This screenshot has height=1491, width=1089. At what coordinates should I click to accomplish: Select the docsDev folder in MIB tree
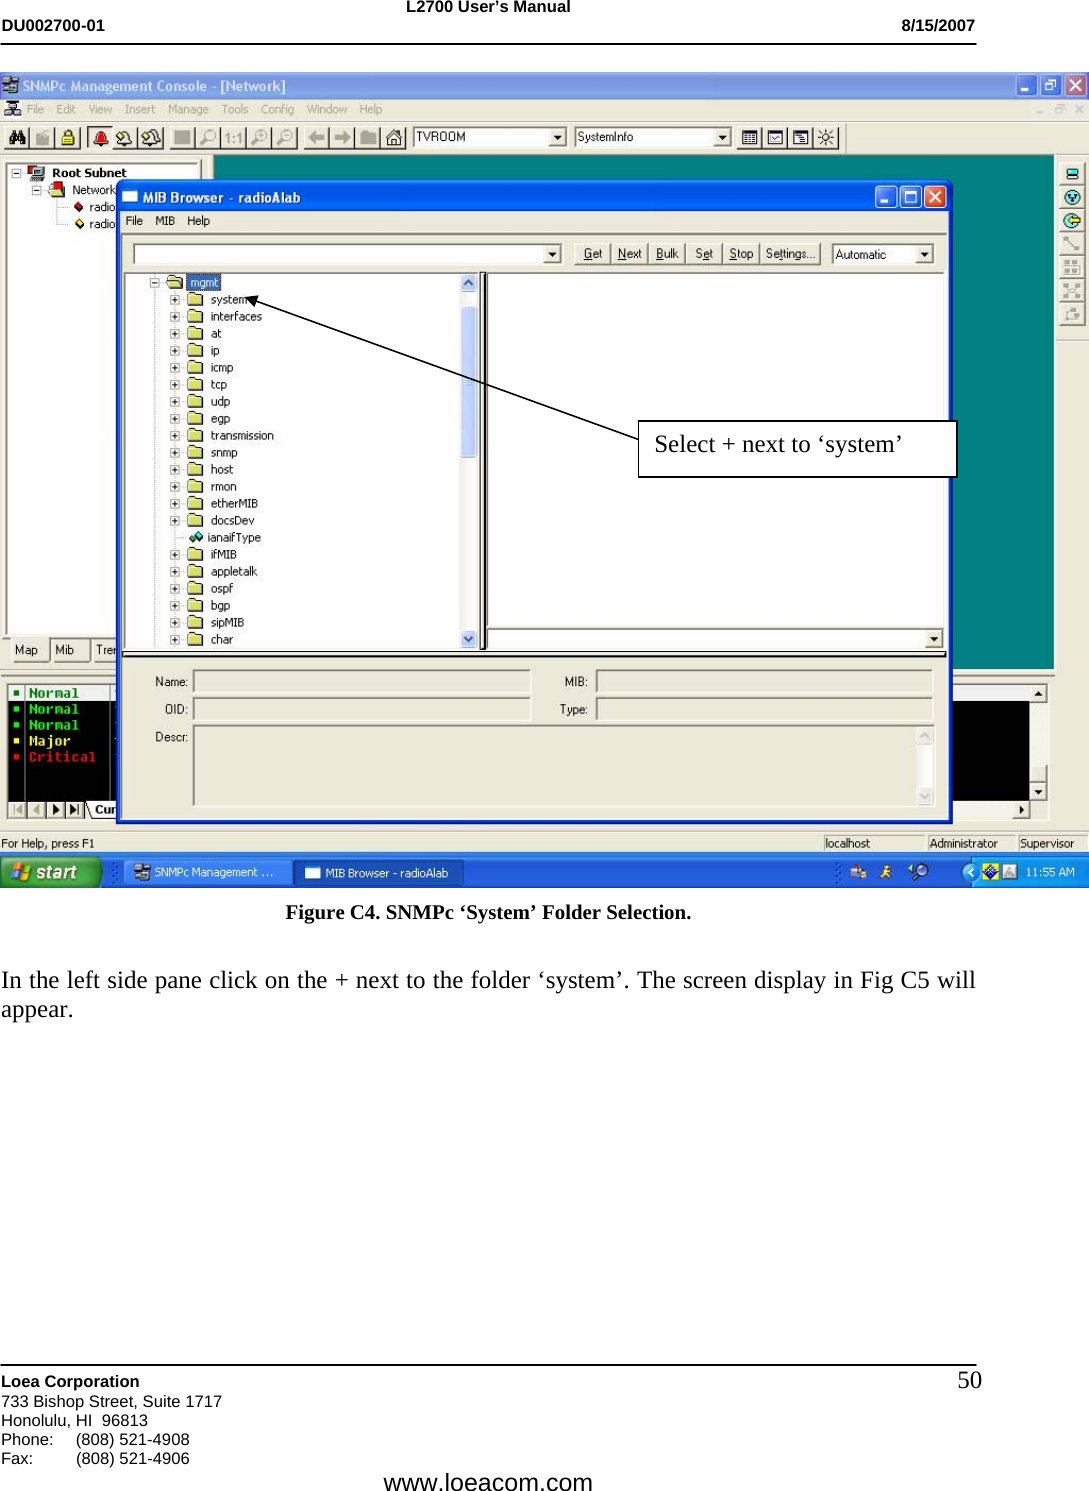(232, 521)
